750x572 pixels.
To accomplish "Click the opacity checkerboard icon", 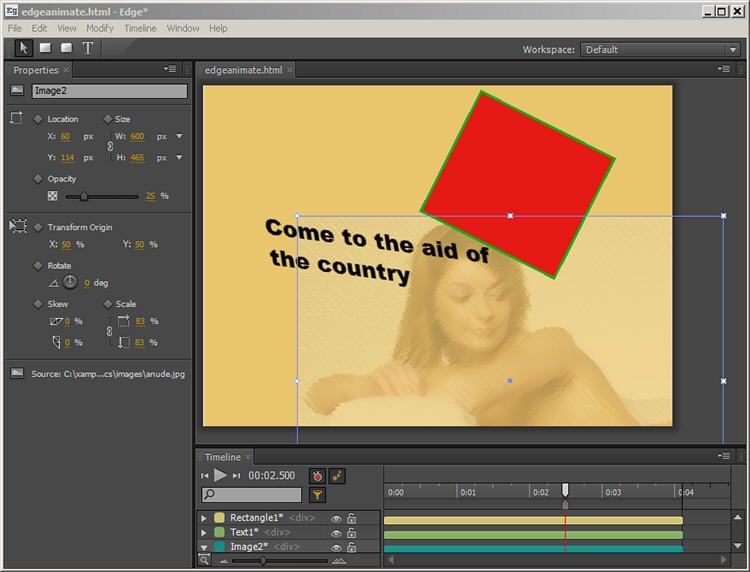I will click(x=53, y=196).
